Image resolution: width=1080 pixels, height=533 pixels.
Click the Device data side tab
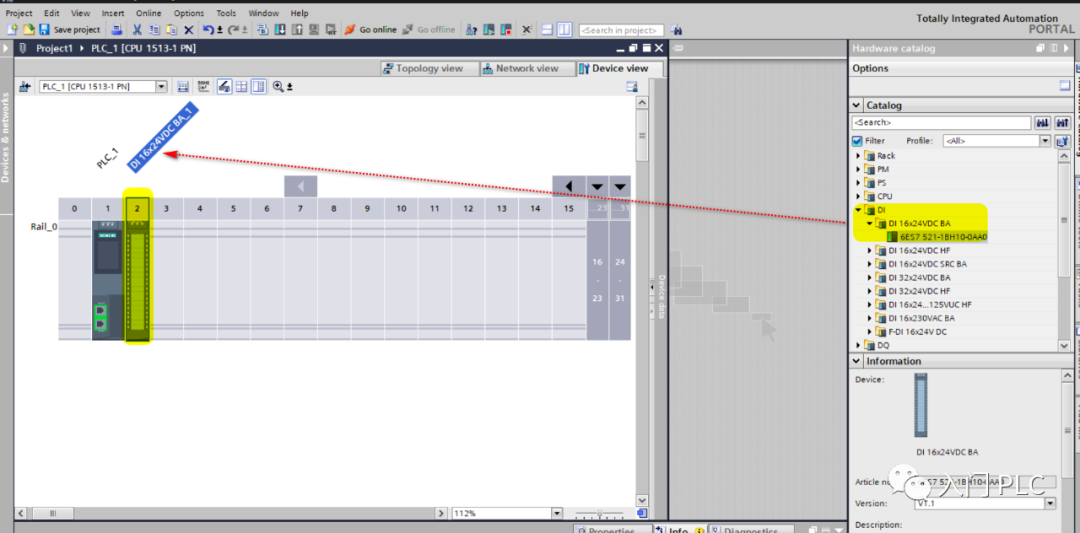[x=662, y=296]
